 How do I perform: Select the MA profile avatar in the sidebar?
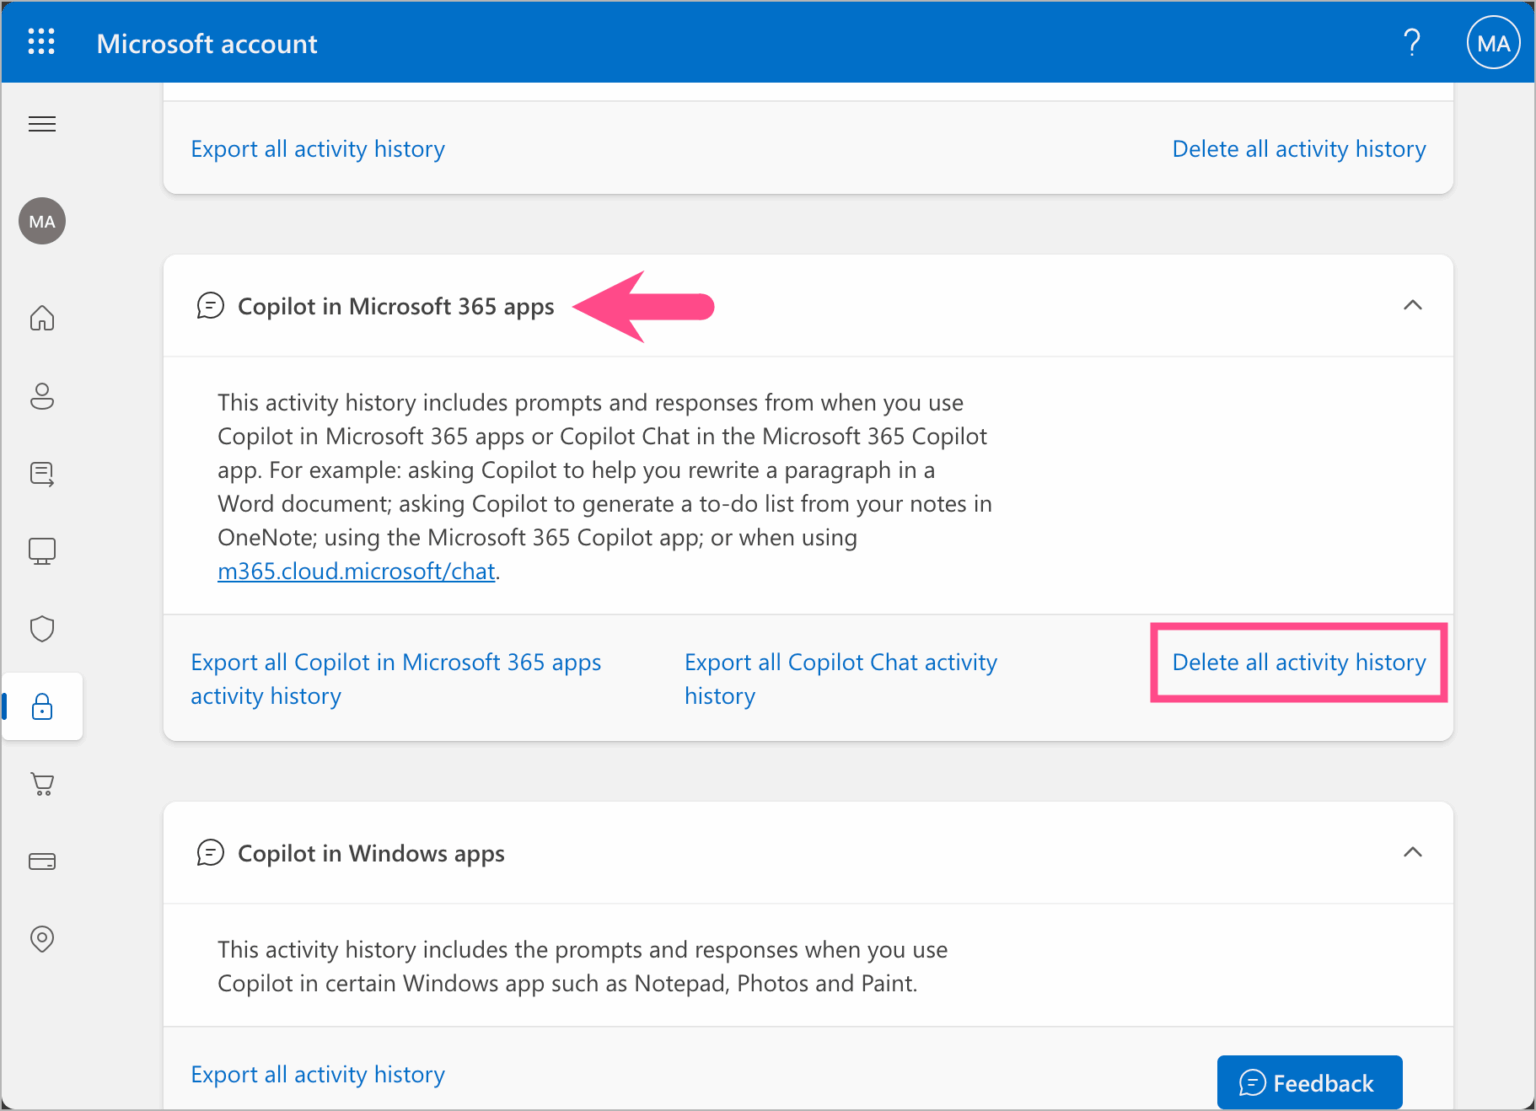[42, 221]
